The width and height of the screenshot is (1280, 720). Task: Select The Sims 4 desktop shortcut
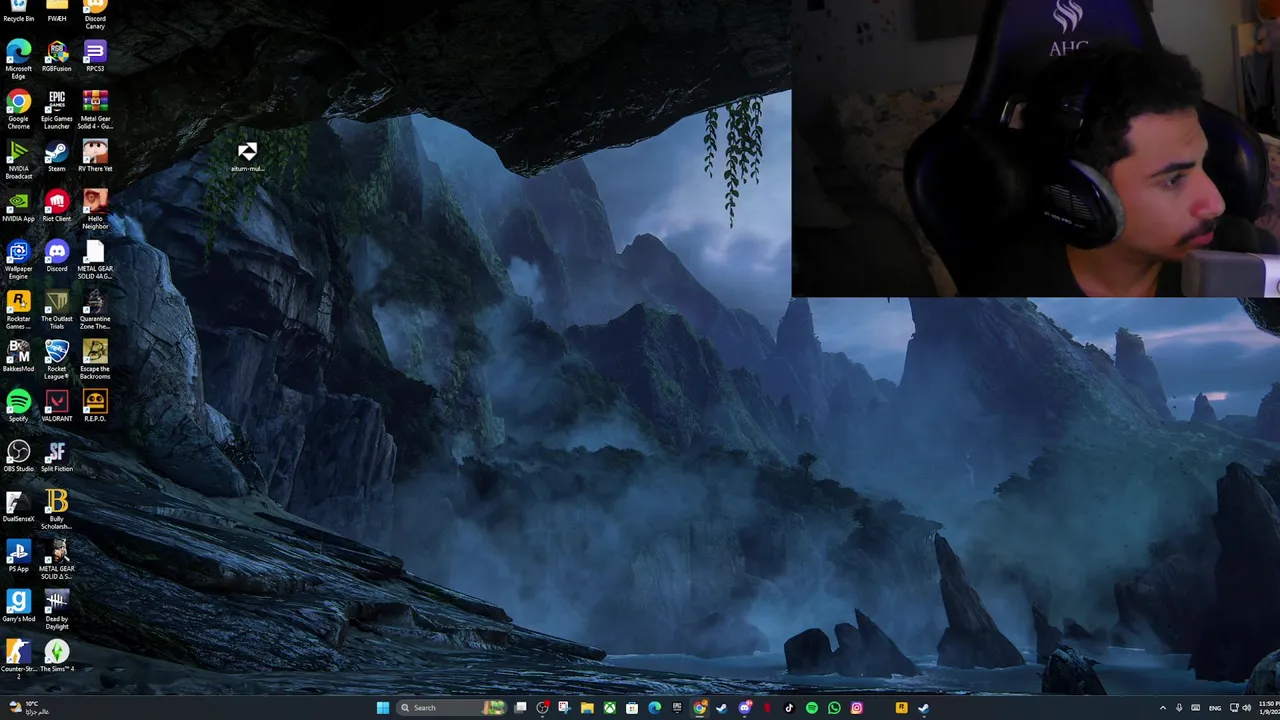point(57,656)
